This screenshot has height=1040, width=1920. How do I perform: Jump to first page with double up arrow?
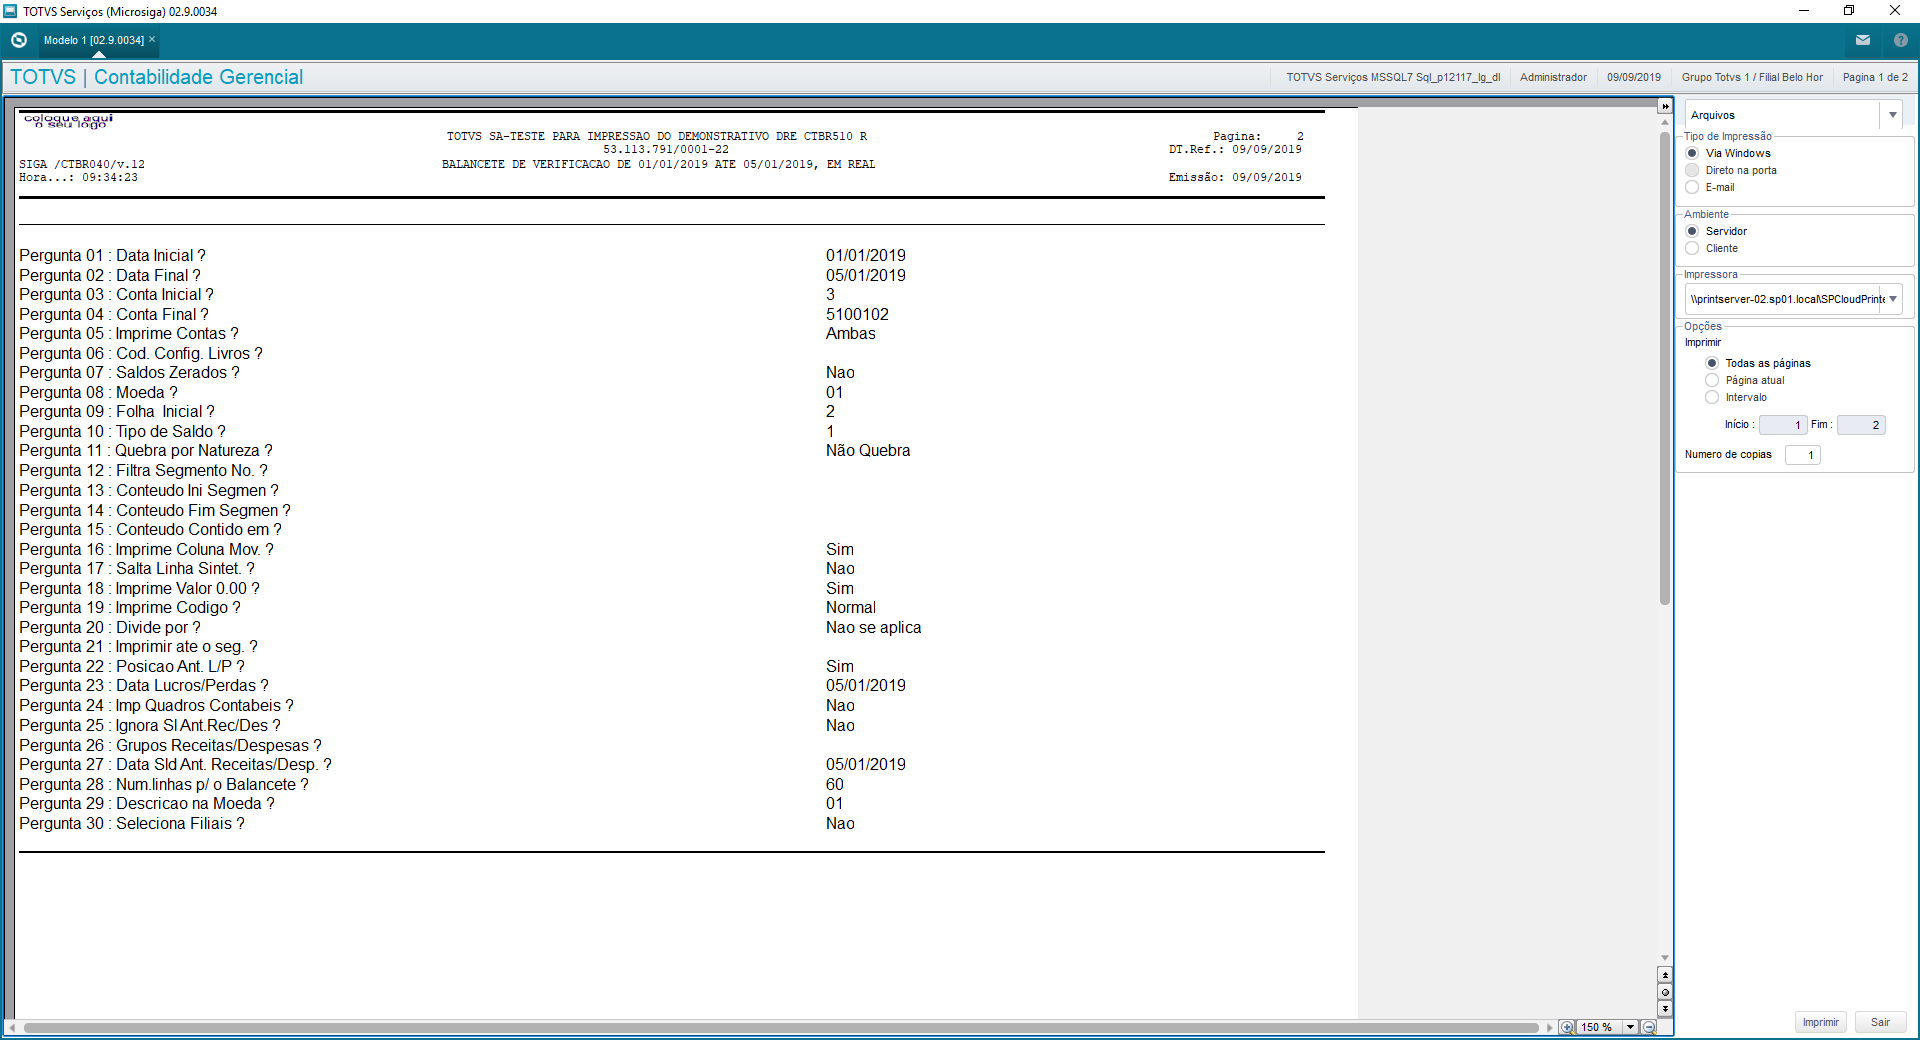1665,975
